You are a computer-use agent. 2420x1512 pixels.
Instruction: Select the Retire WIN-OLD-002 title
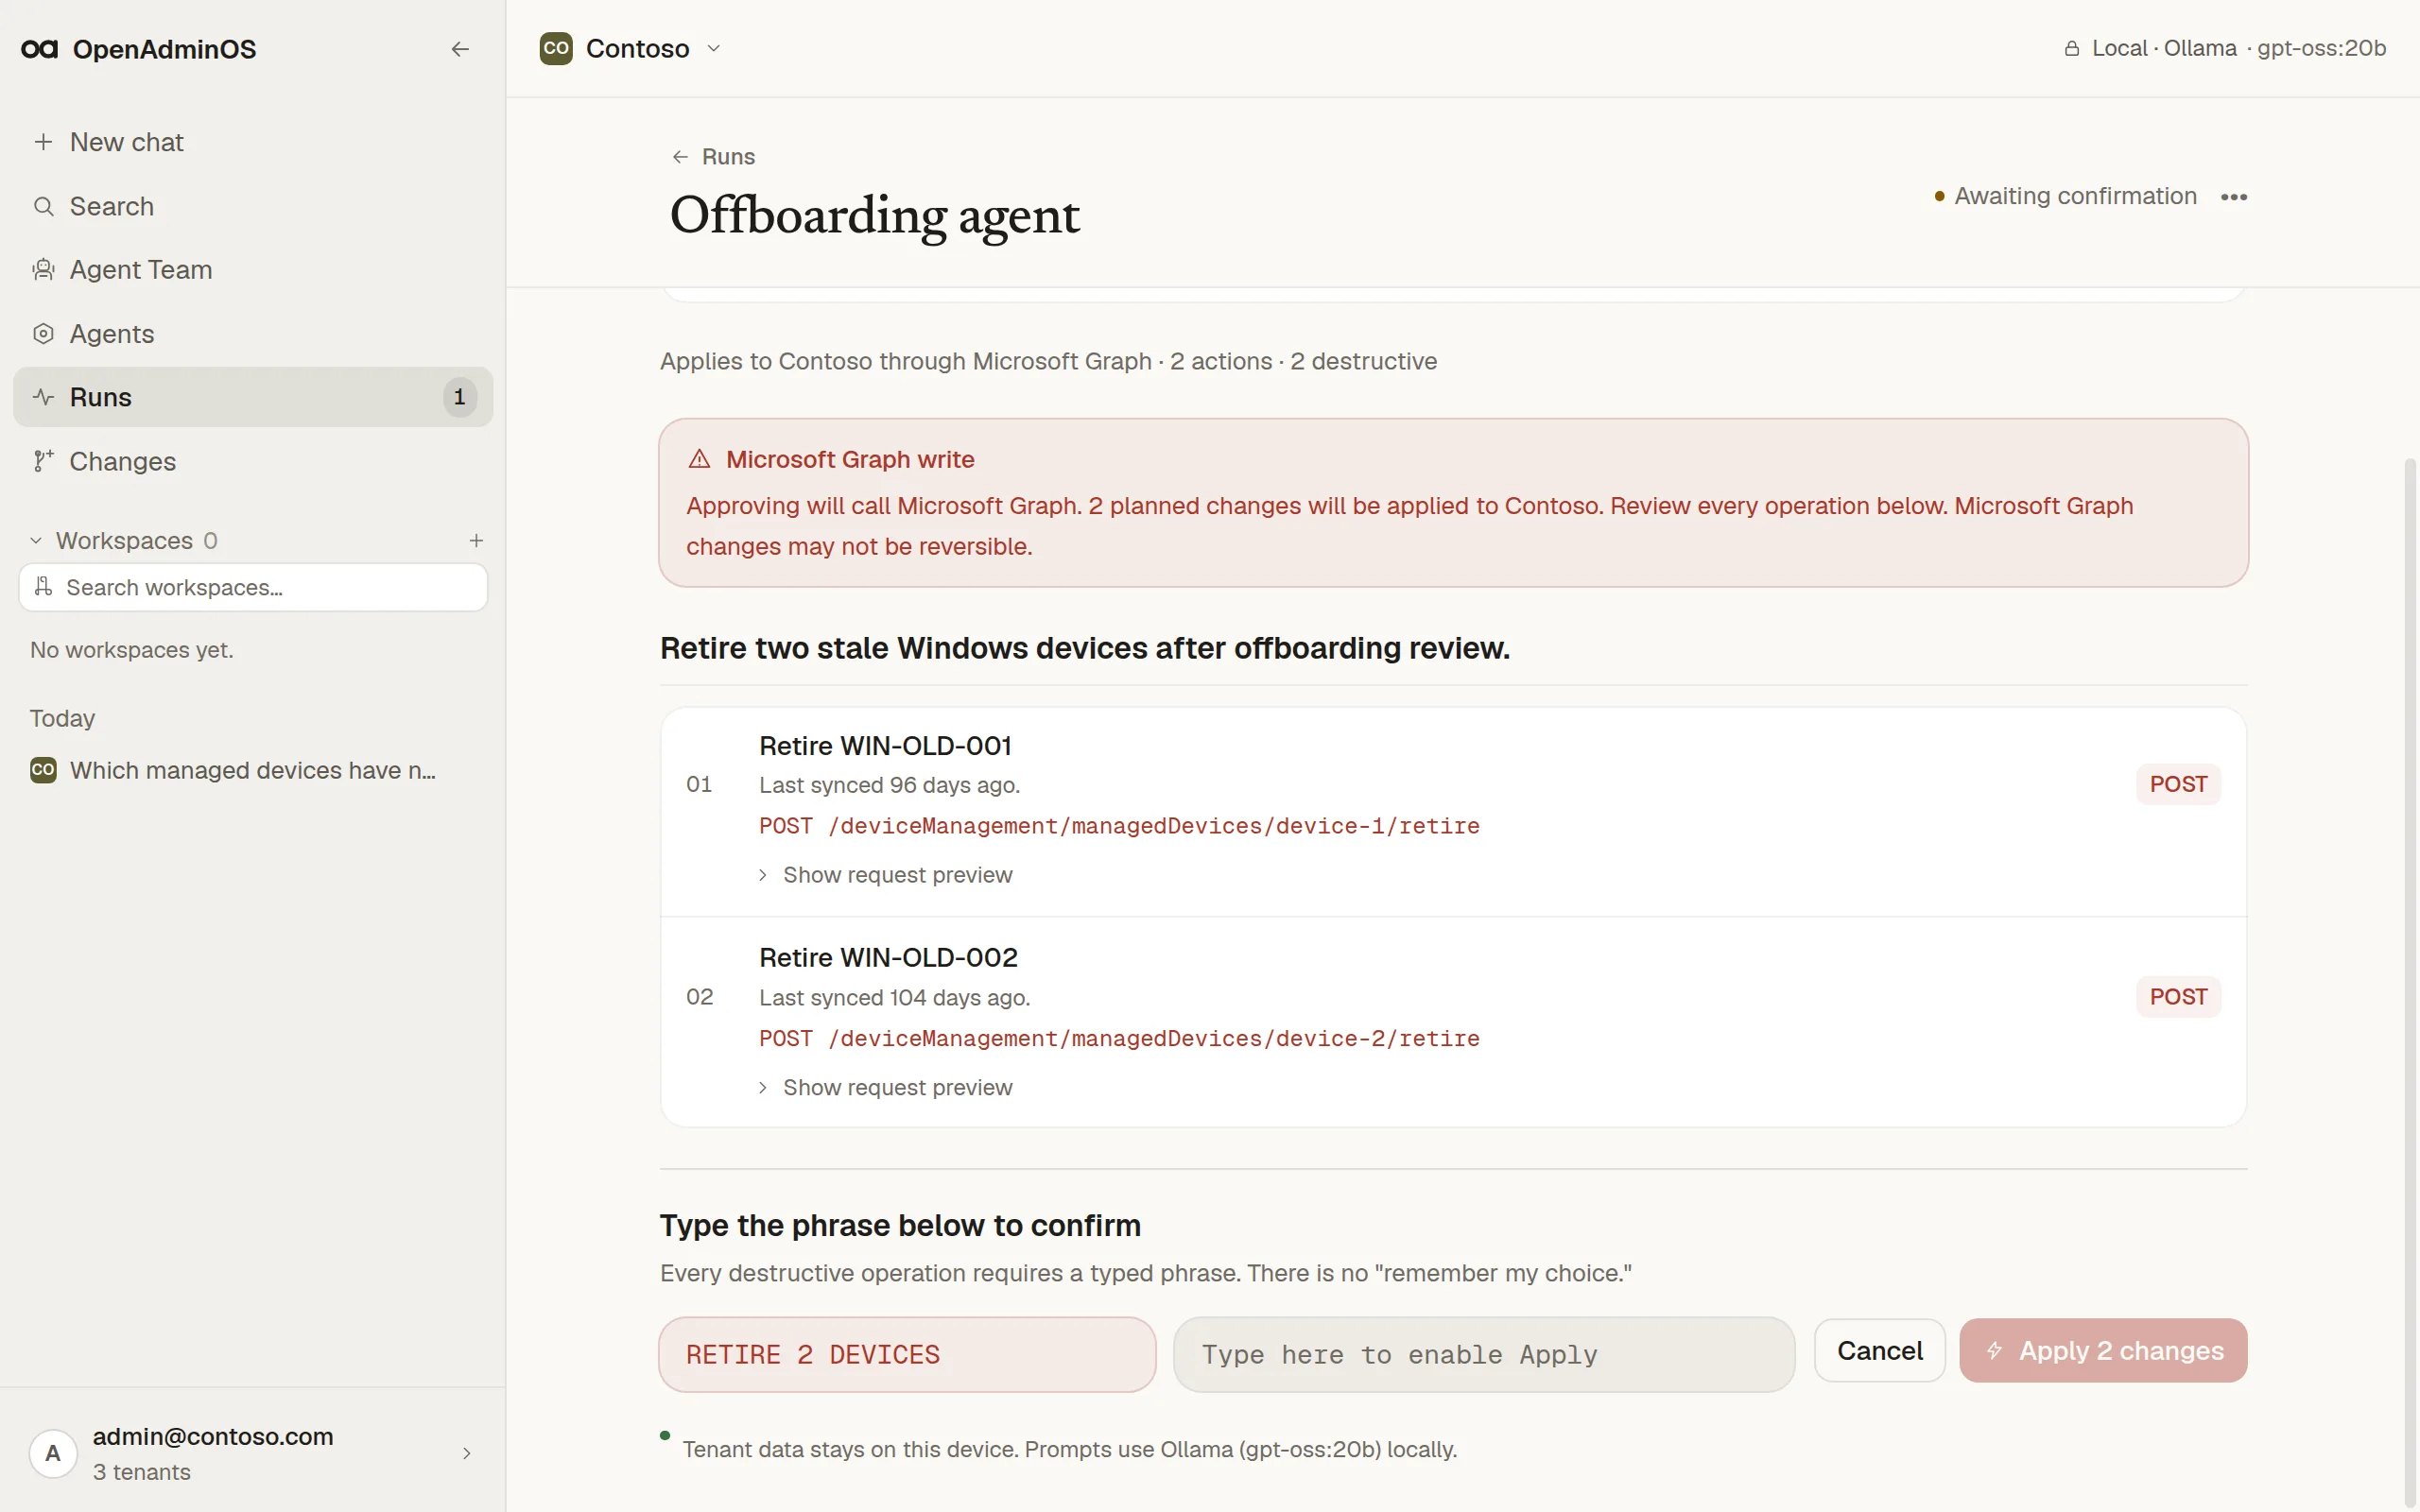pos(888,958)
